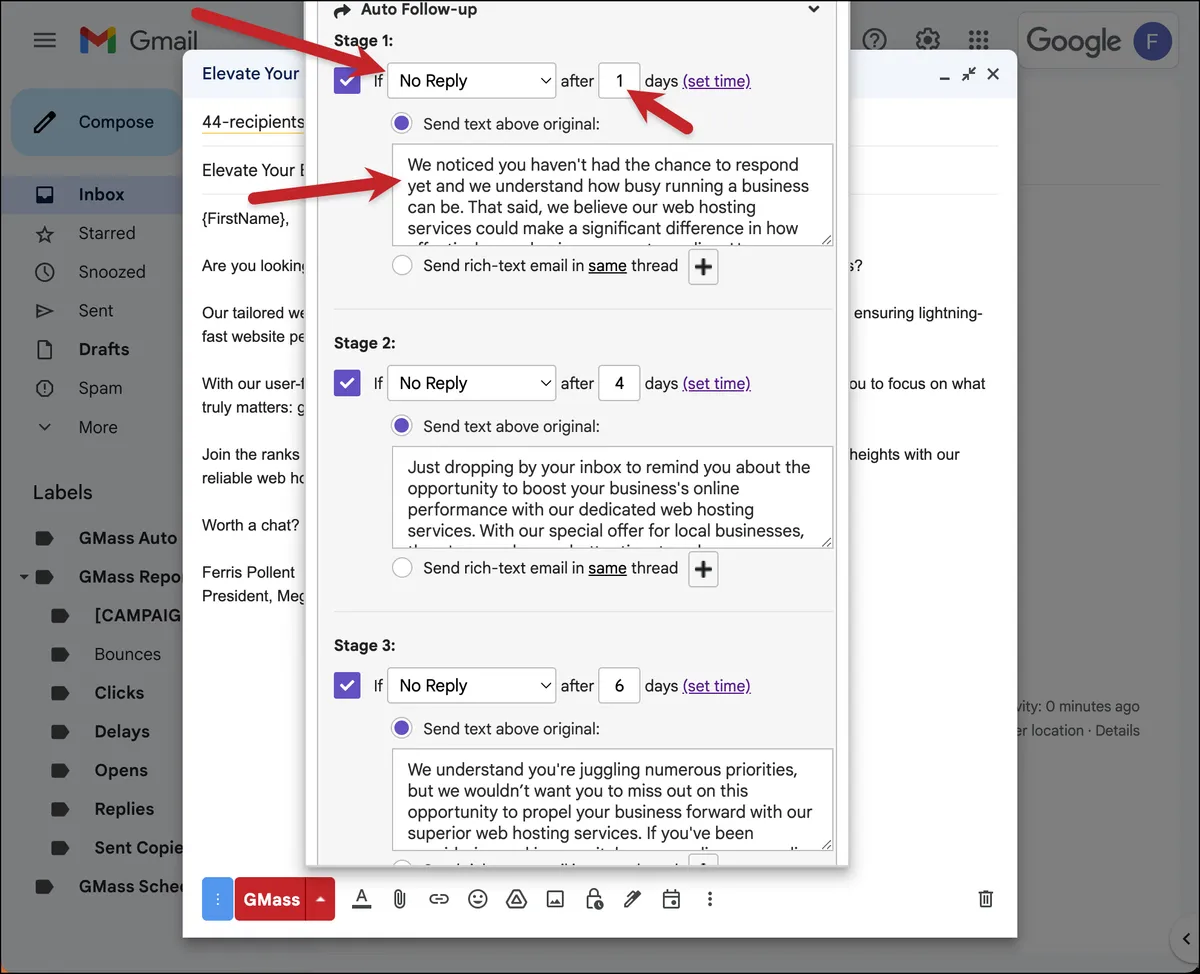Click the Stage 3 days input field

click(x=620, y=686)
